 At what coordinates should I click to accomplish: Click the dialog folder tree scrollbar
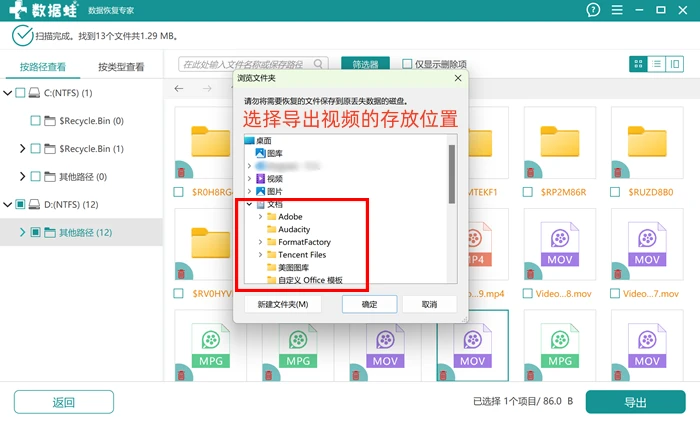tap(452, 174)
